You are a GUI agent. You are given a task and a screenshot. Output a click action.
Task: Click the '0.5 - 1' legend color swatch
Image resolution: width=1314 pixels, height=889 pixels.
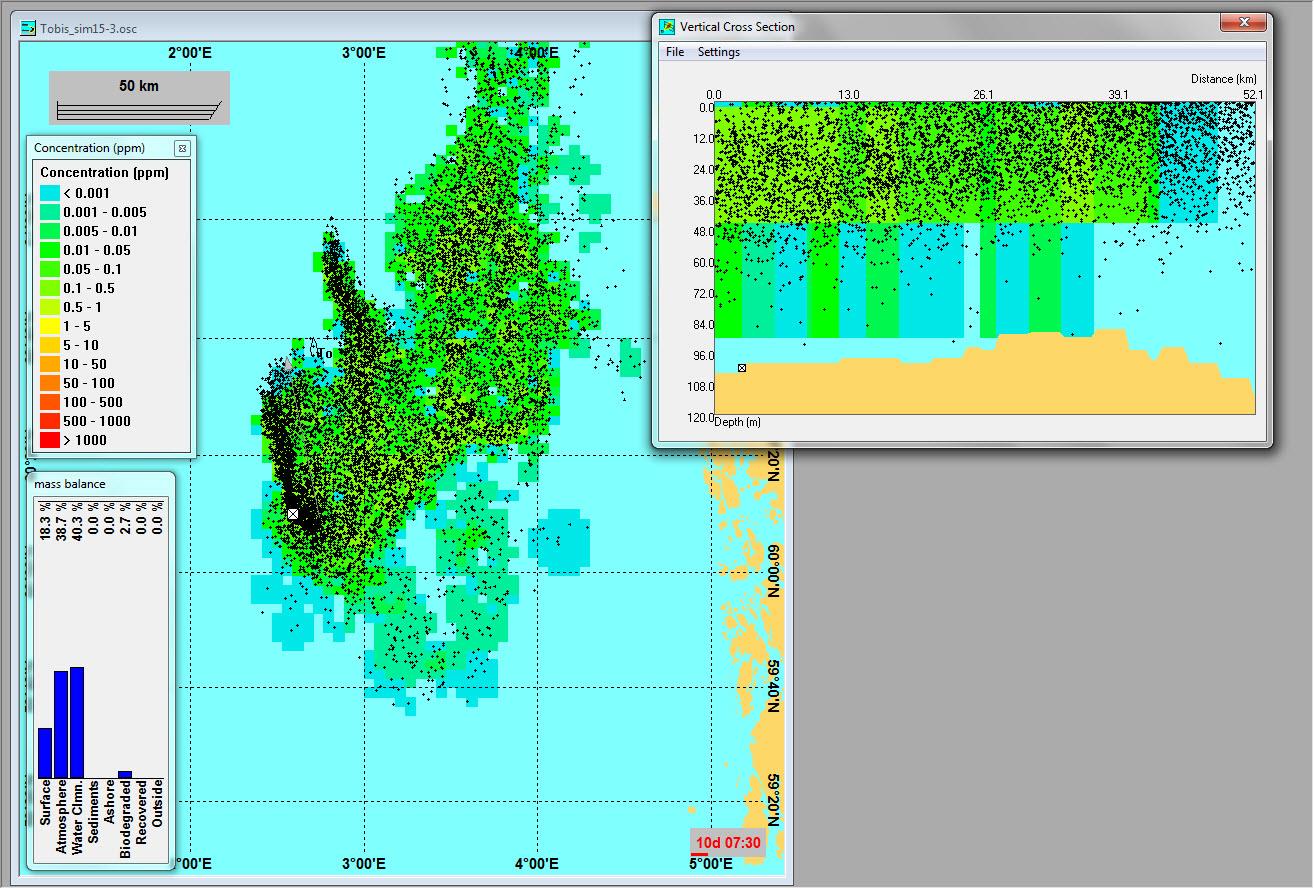tap(49, 307)
